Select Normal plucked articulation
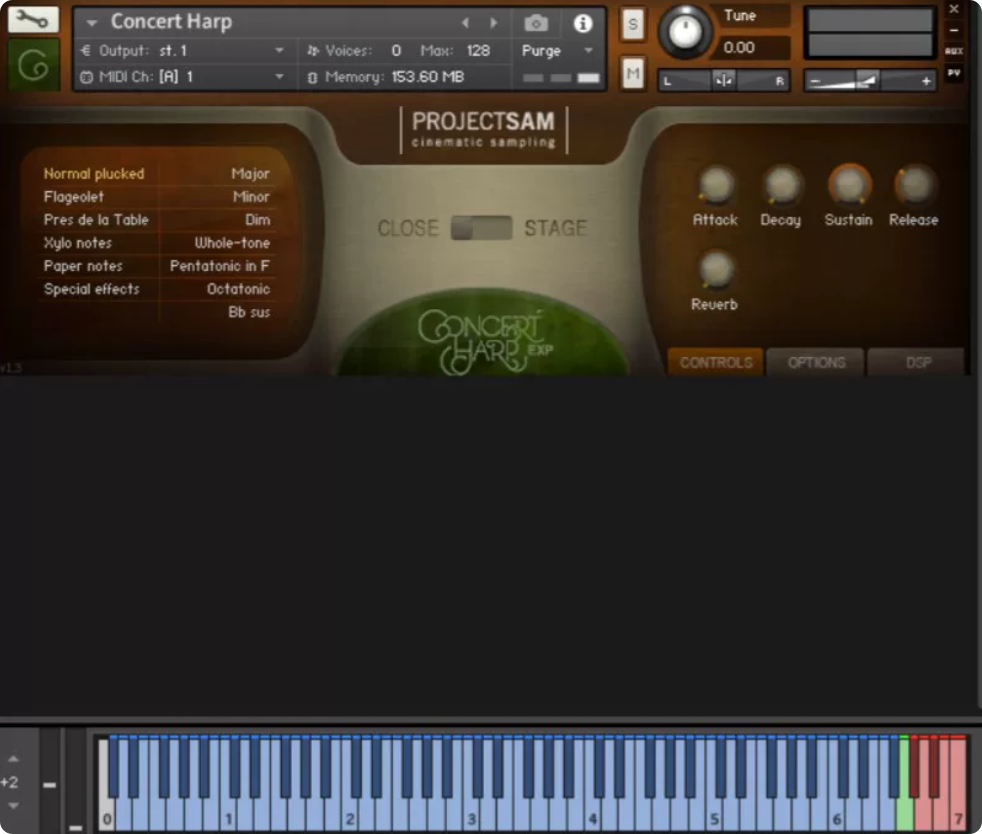The image size is (982, 834). tap(94, 174)
